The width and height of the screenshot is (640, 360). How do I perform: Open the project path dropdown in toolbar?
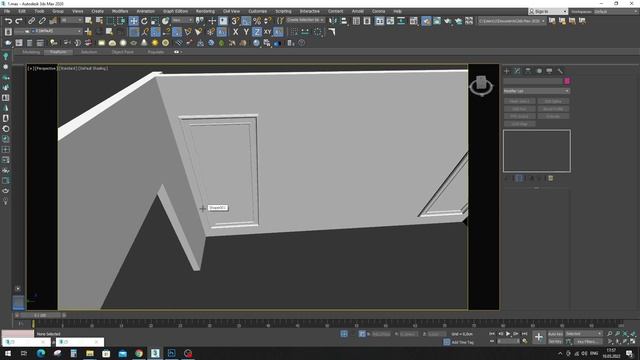coord(512,21)
